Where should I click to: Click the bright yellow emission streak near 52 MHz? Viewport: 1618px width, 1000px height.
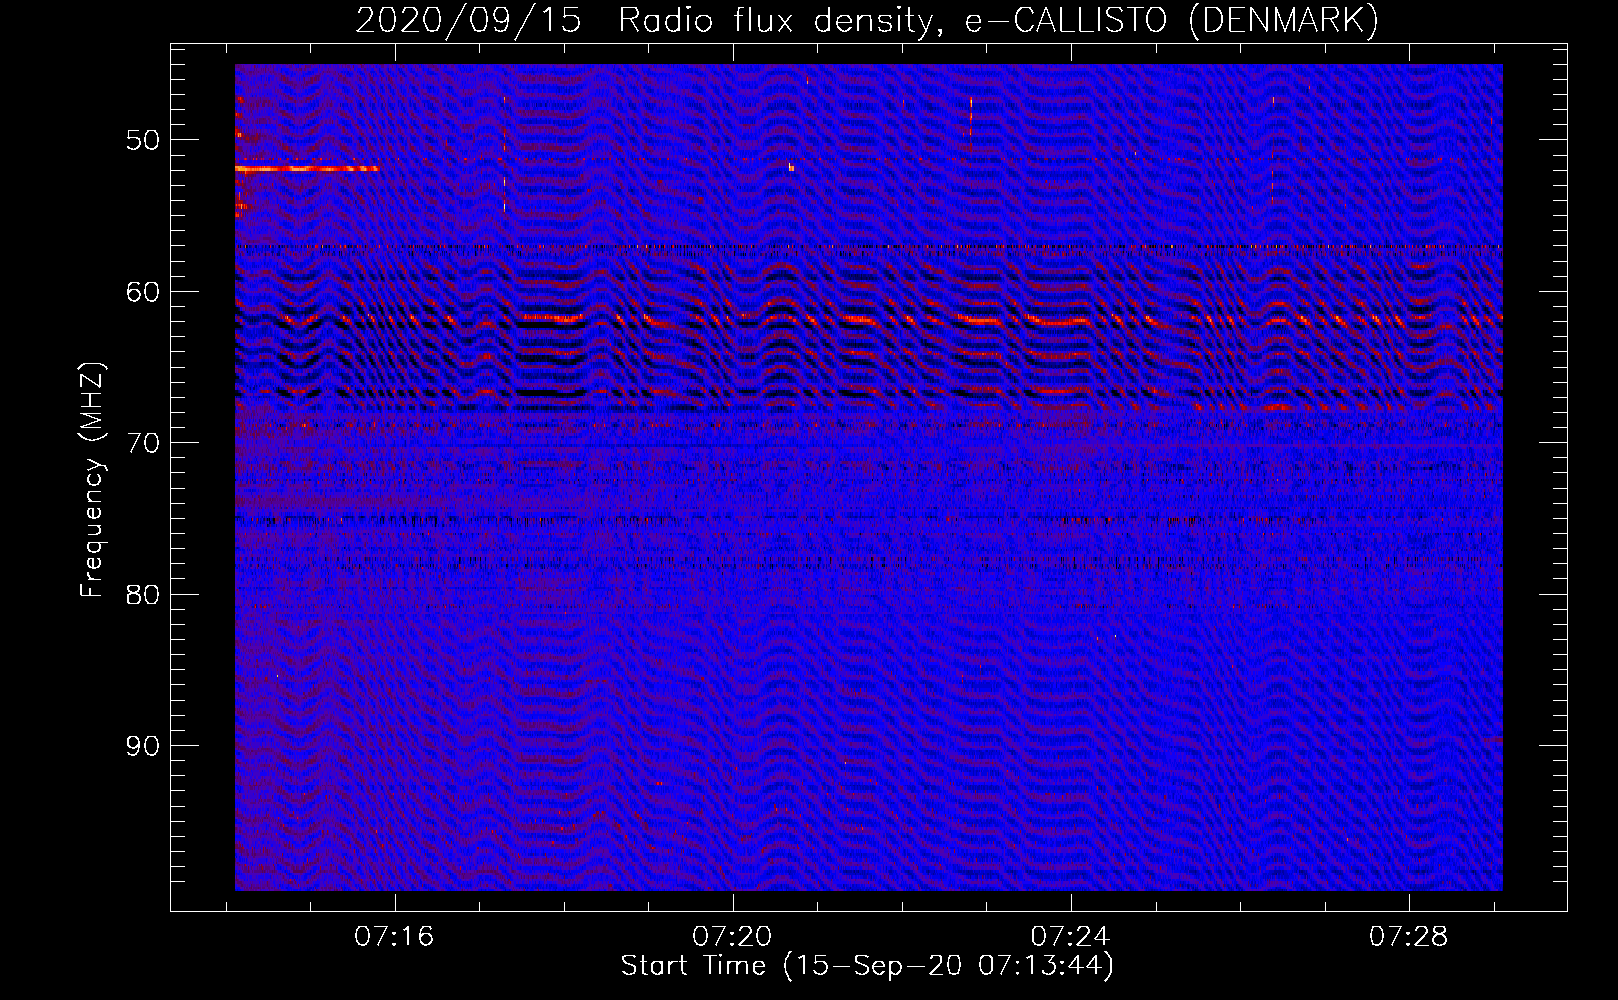click(x=306, y=169)
